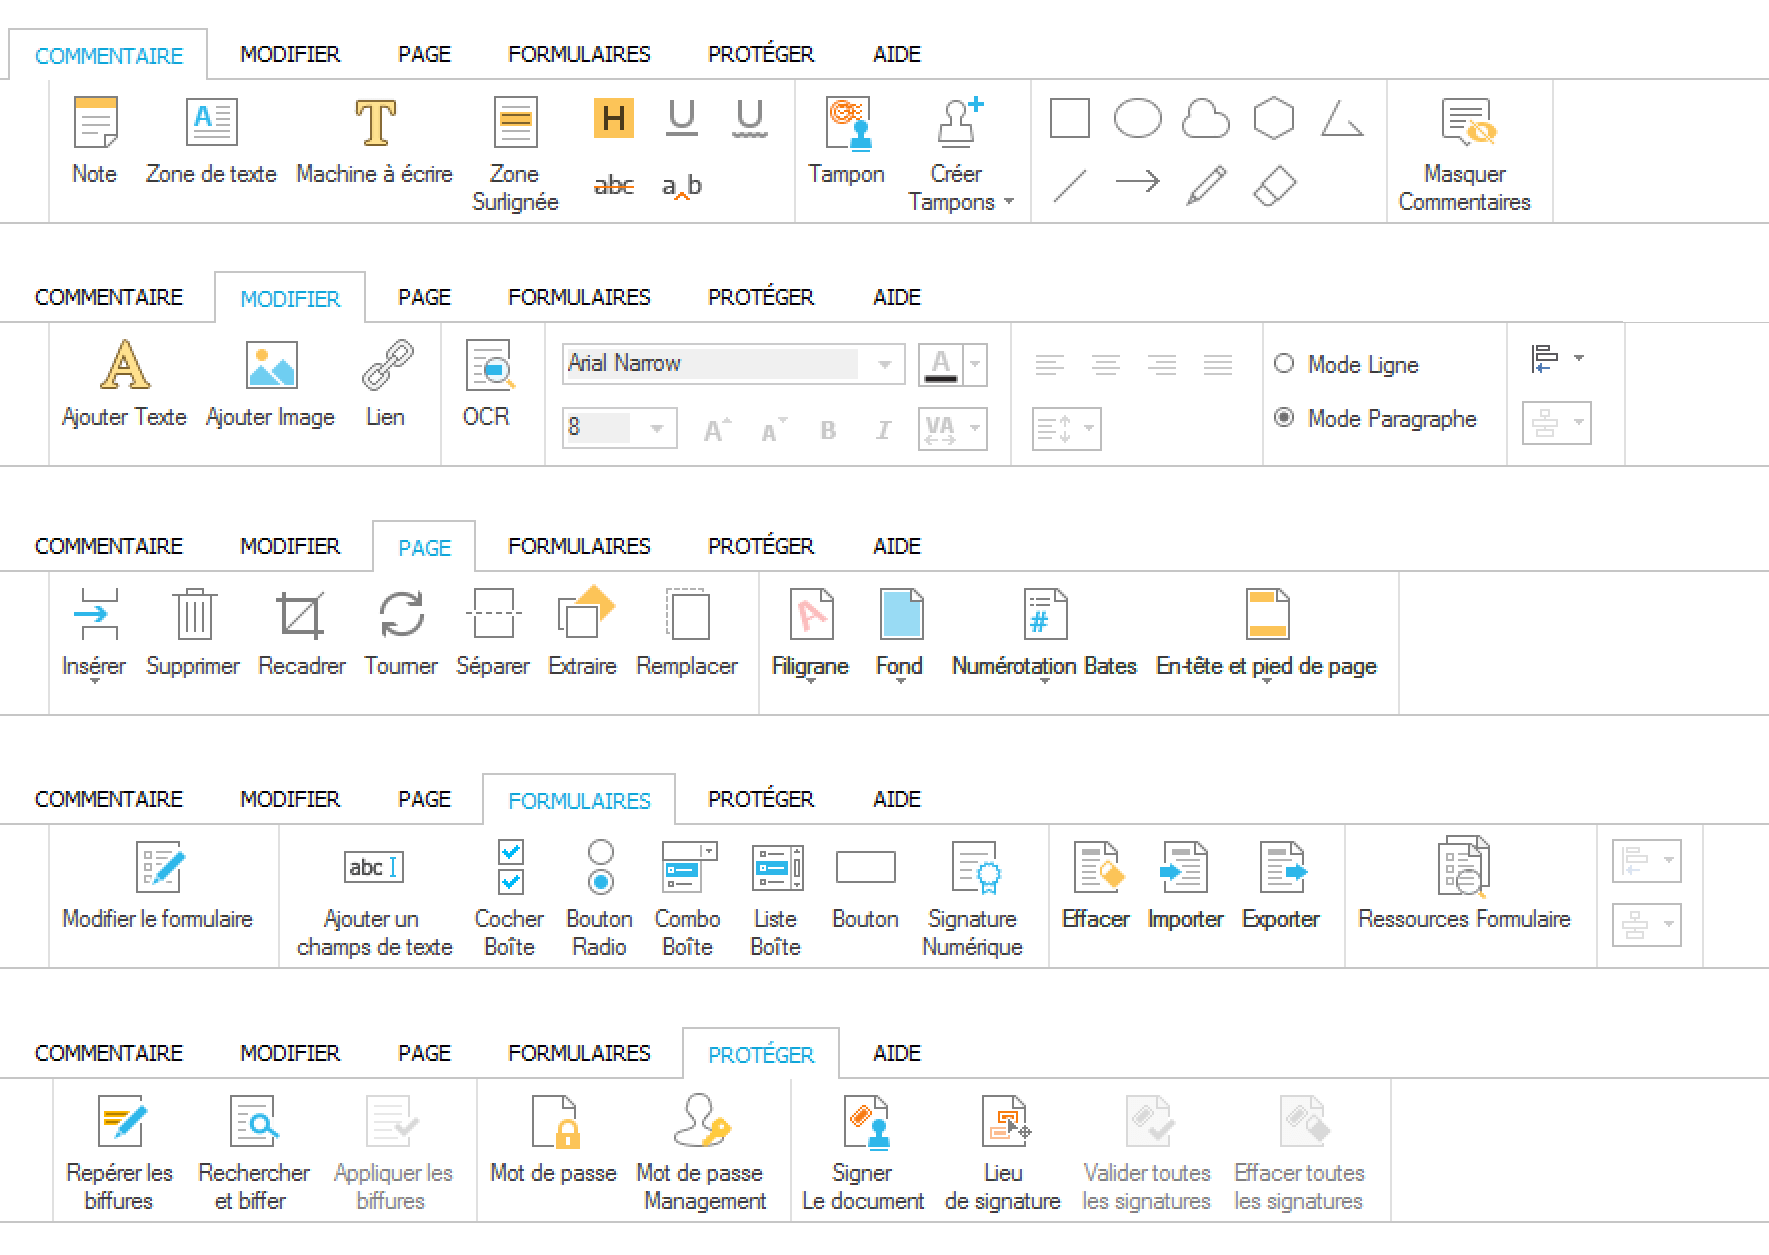Click Masquer Commentaires icon
Viewport: 1769px width, 1255px height.
click(1466, 122)
